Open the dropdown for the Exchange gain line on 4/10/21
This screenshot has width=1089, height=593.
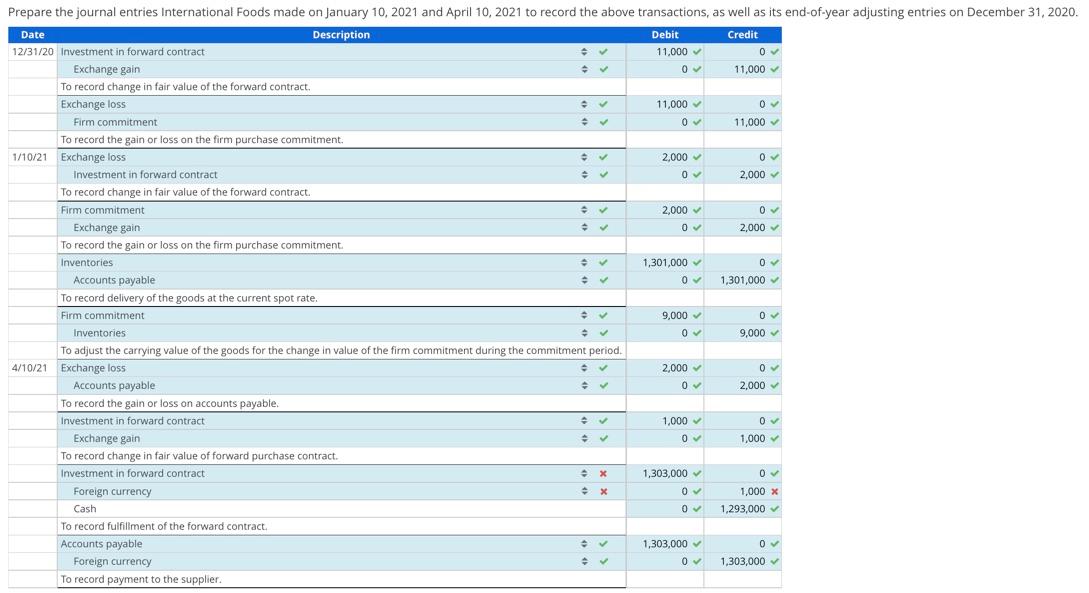[582, 438]
